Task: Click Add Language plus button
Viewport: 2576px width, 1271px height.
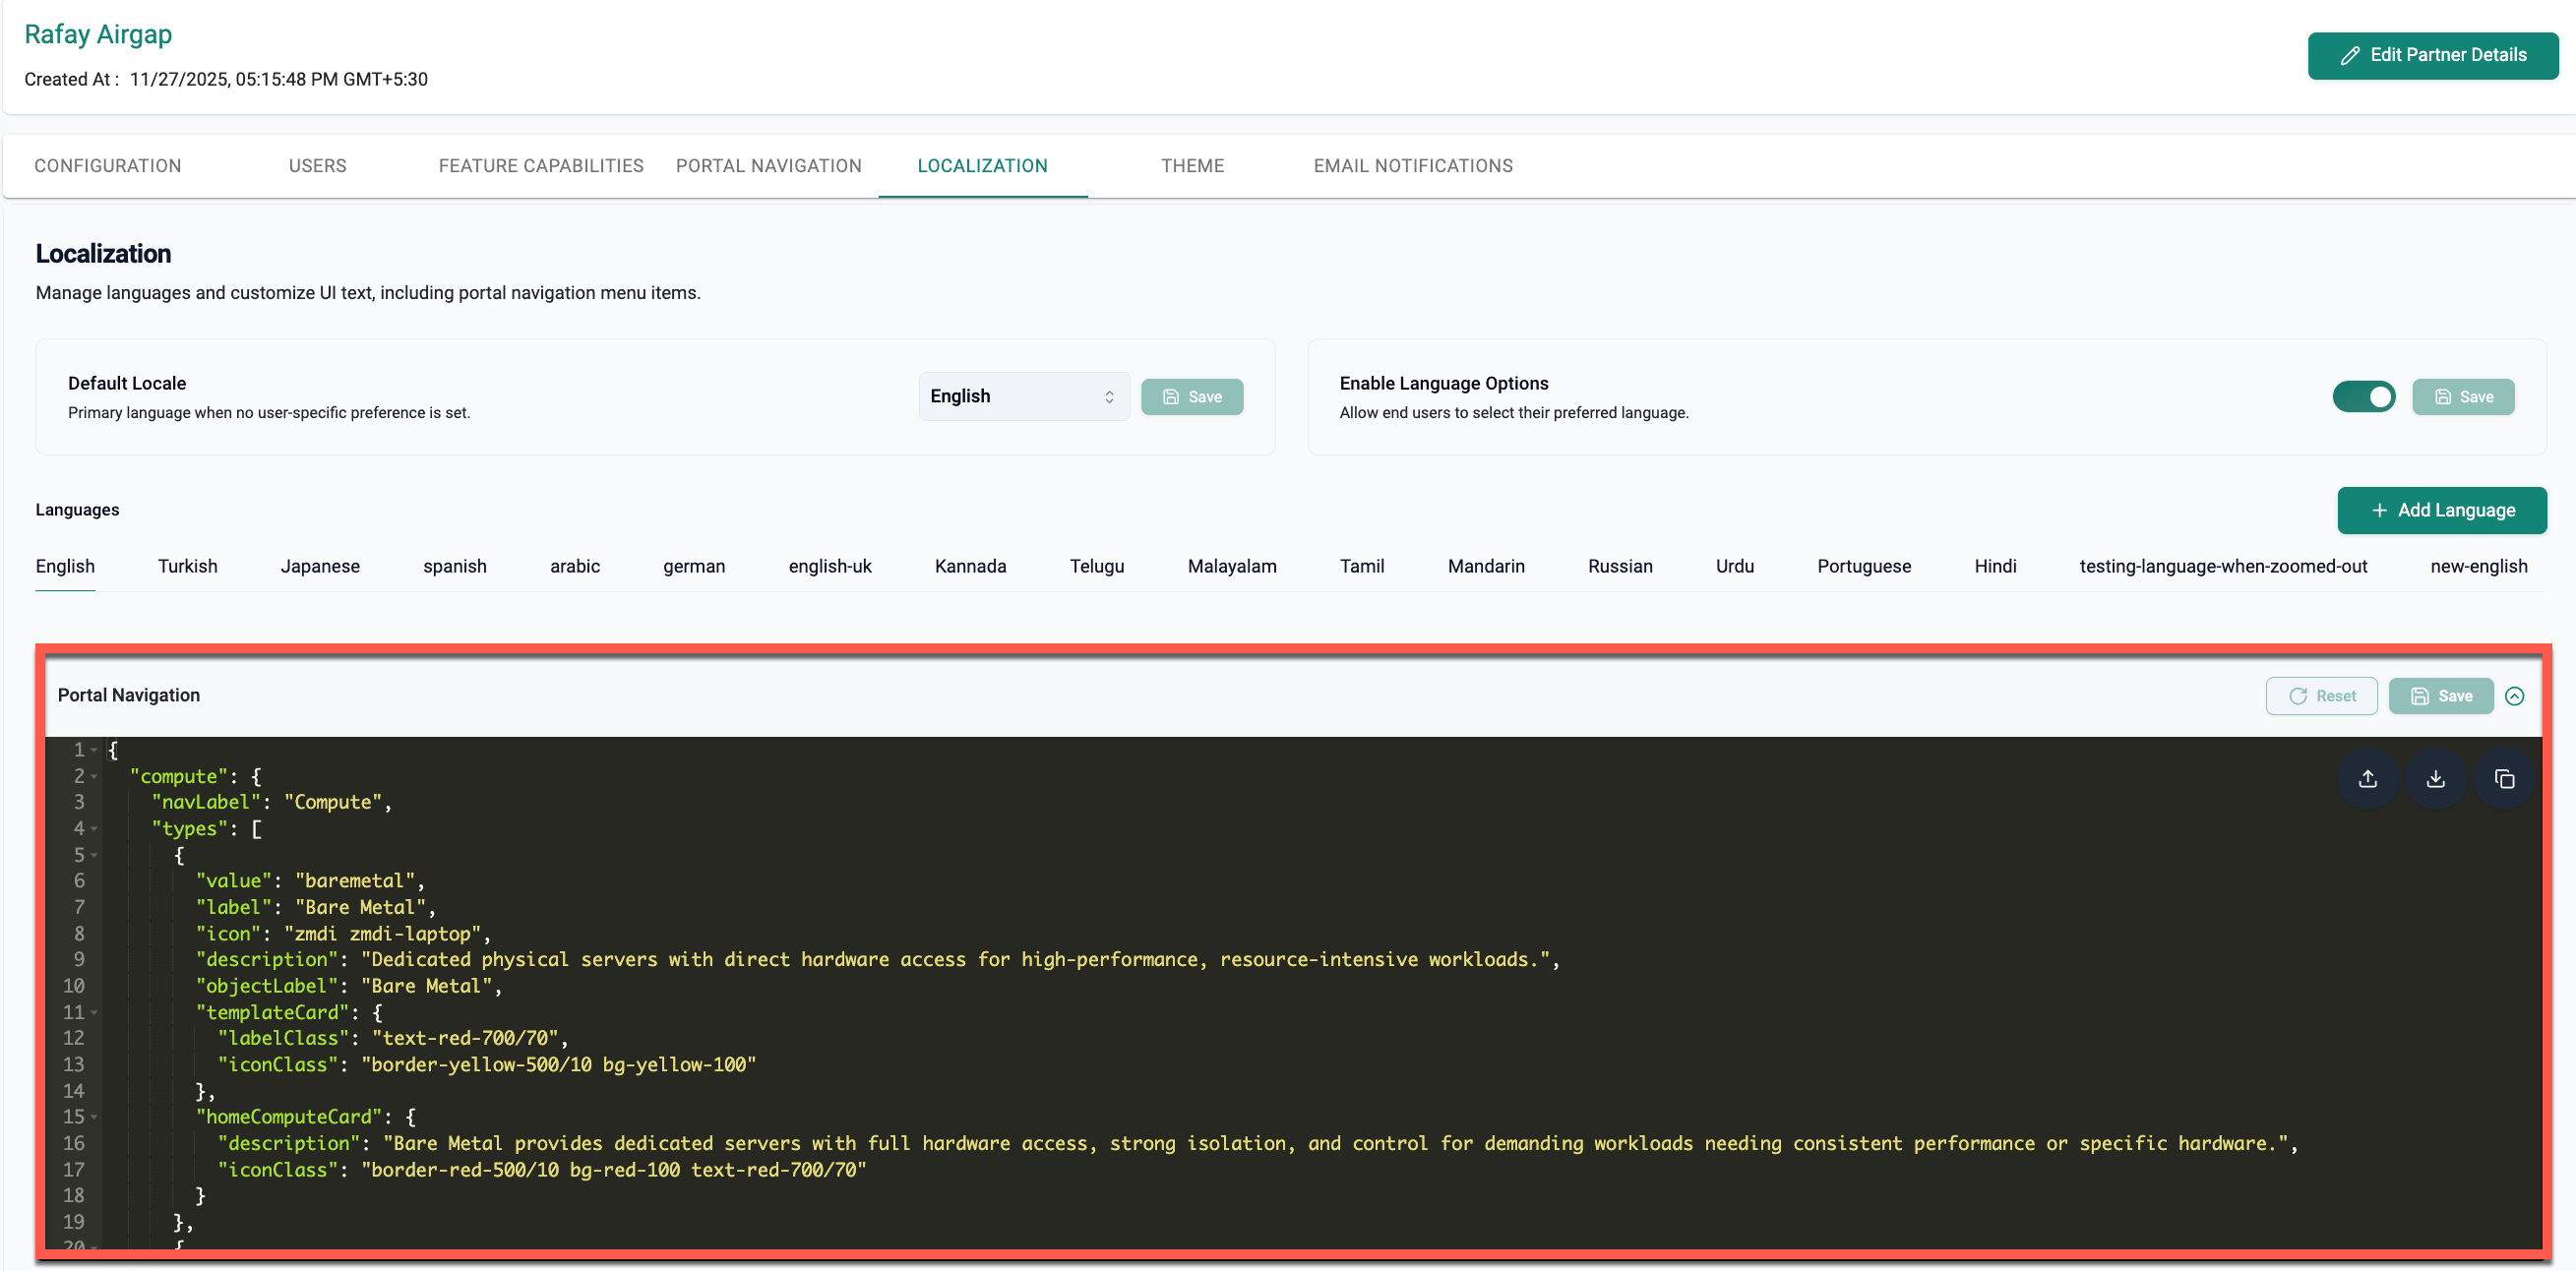Action: pyautogui.click(x=2441, y=510)
